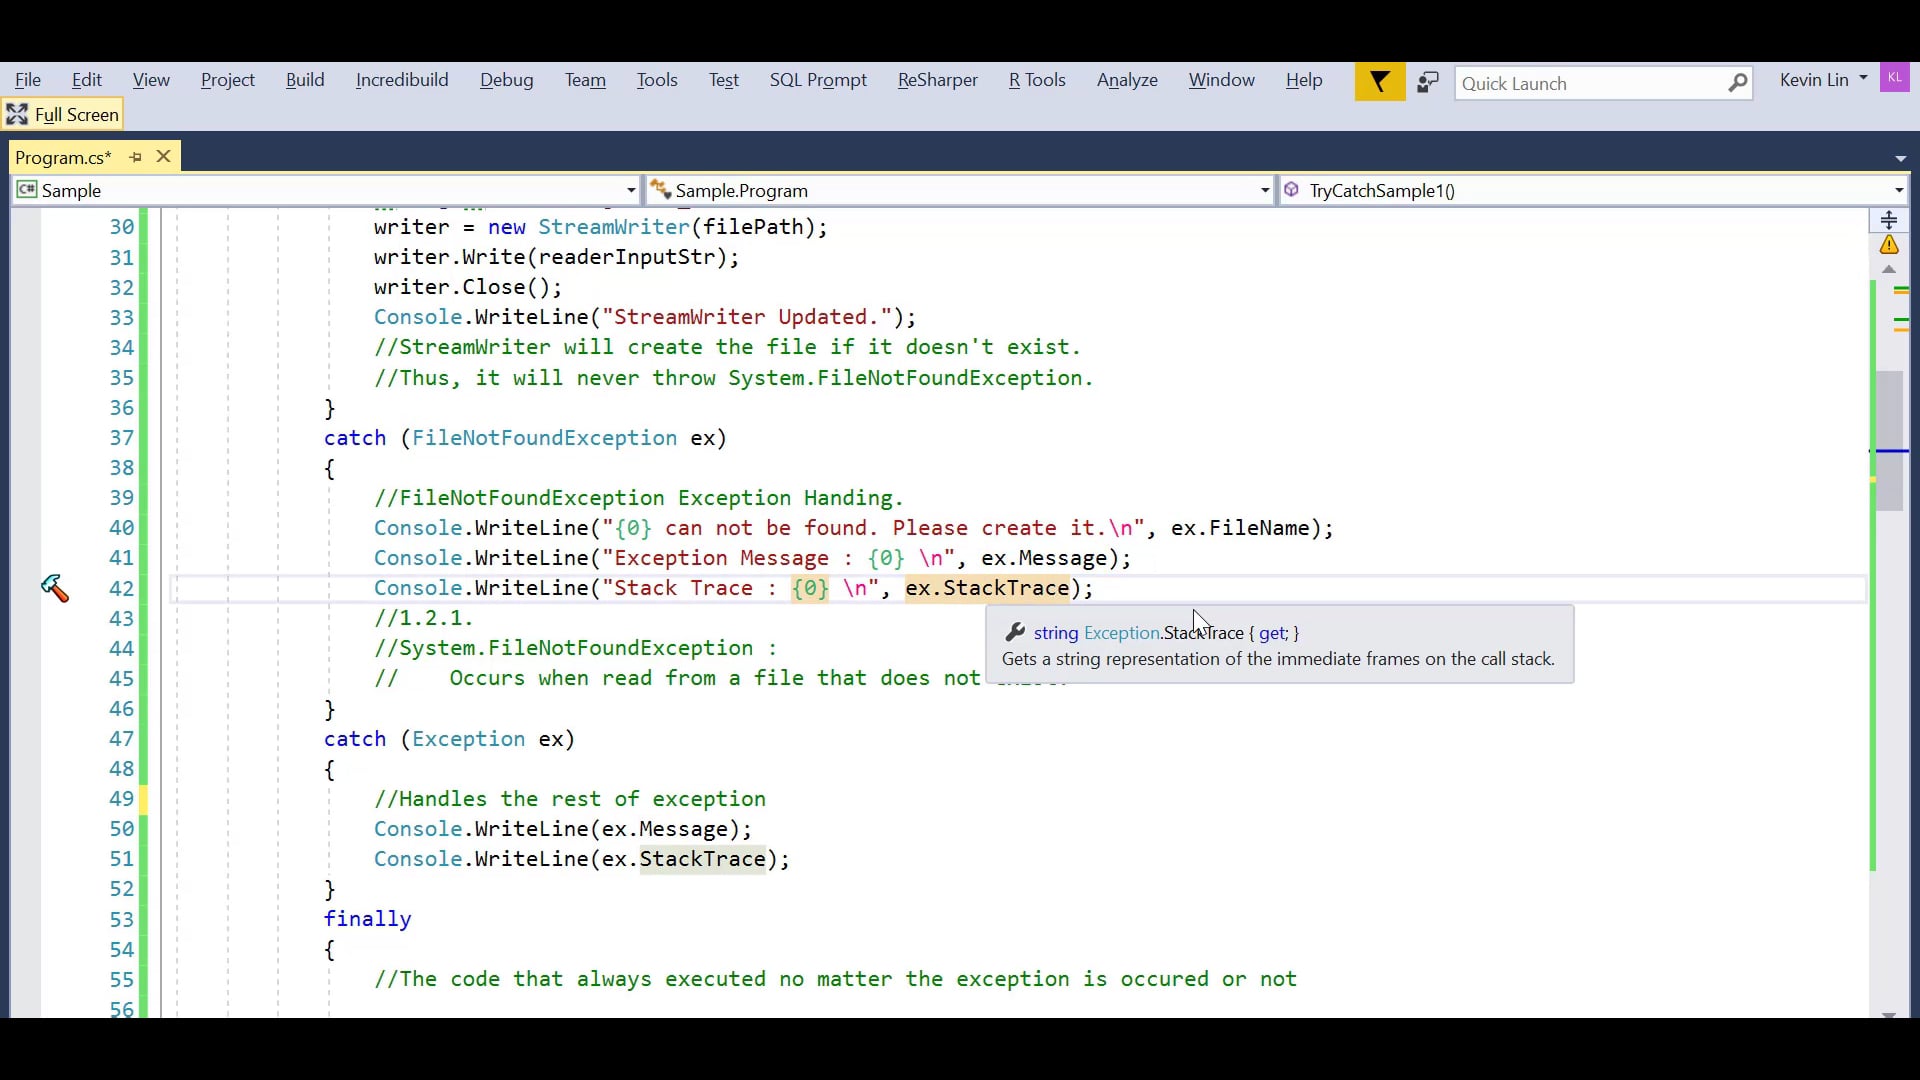Expand the Sample.Program type dropdown
The width and height of the screenshot is (1920, 1080).
pyautogui.click(x=1264, y=190)
